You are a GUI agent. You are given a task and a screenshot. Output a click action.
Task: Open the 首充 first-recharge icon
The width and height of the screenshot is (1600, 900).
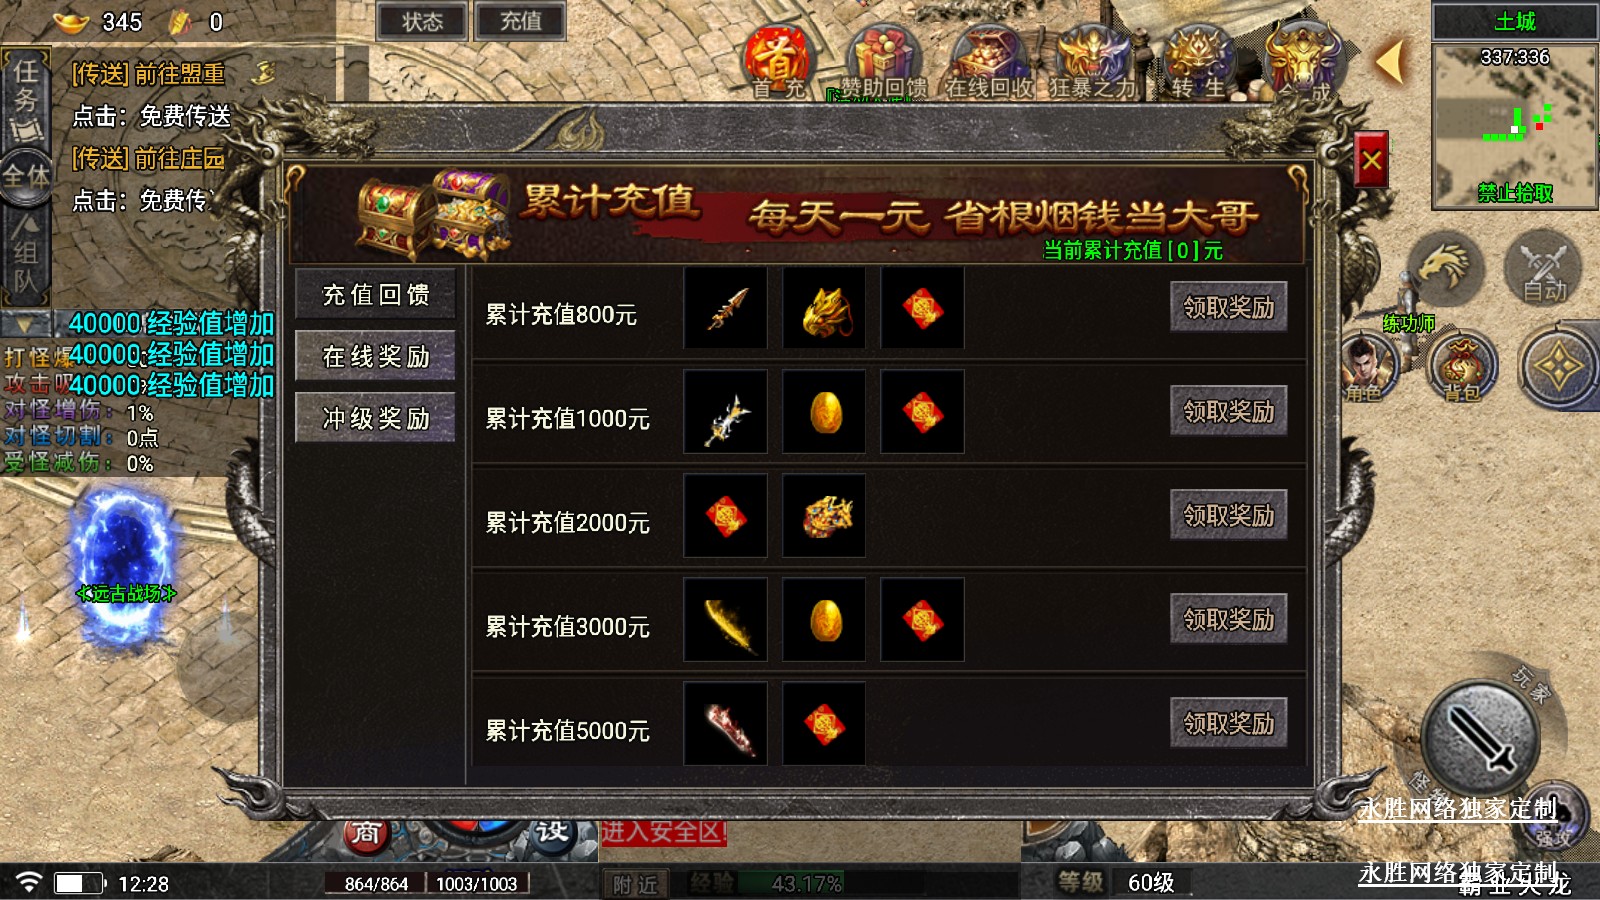pyautogui.click(x=778, y=62)
